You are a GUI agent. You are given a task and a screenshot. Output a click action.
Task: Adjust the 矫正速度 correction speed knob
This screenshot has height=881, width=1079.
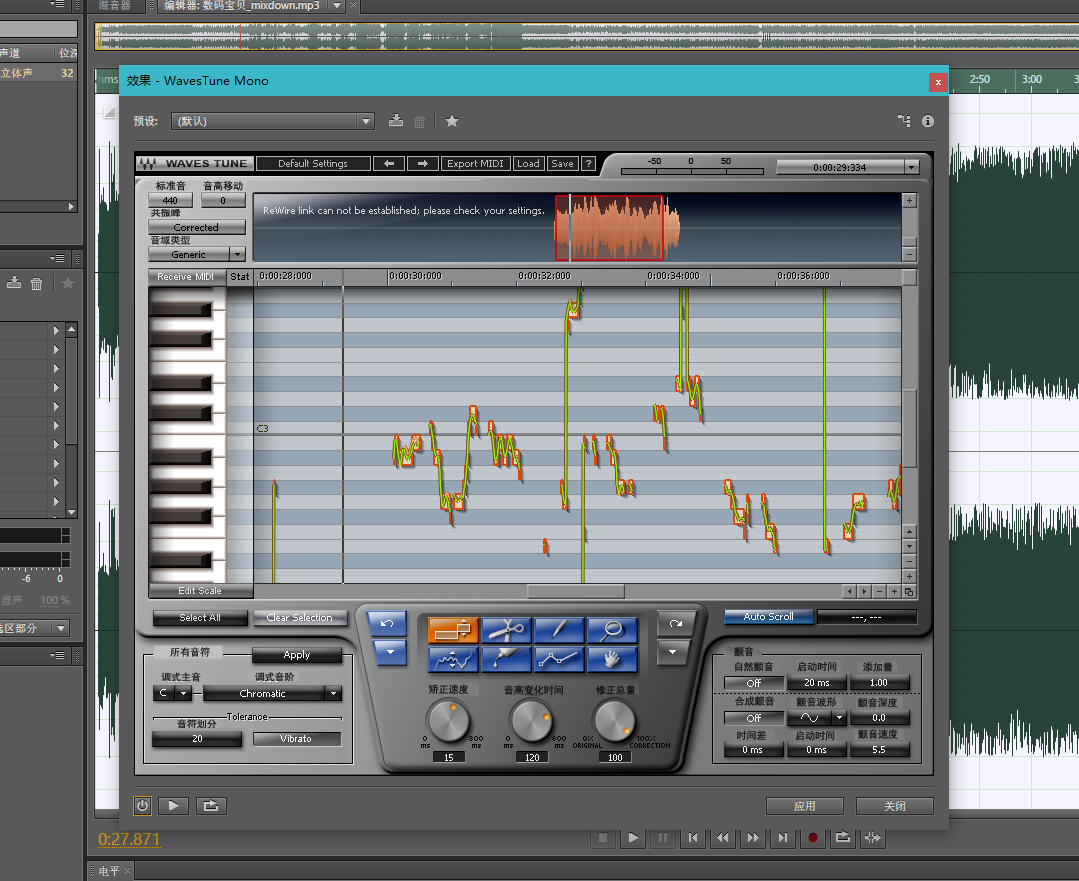[449, 721]
